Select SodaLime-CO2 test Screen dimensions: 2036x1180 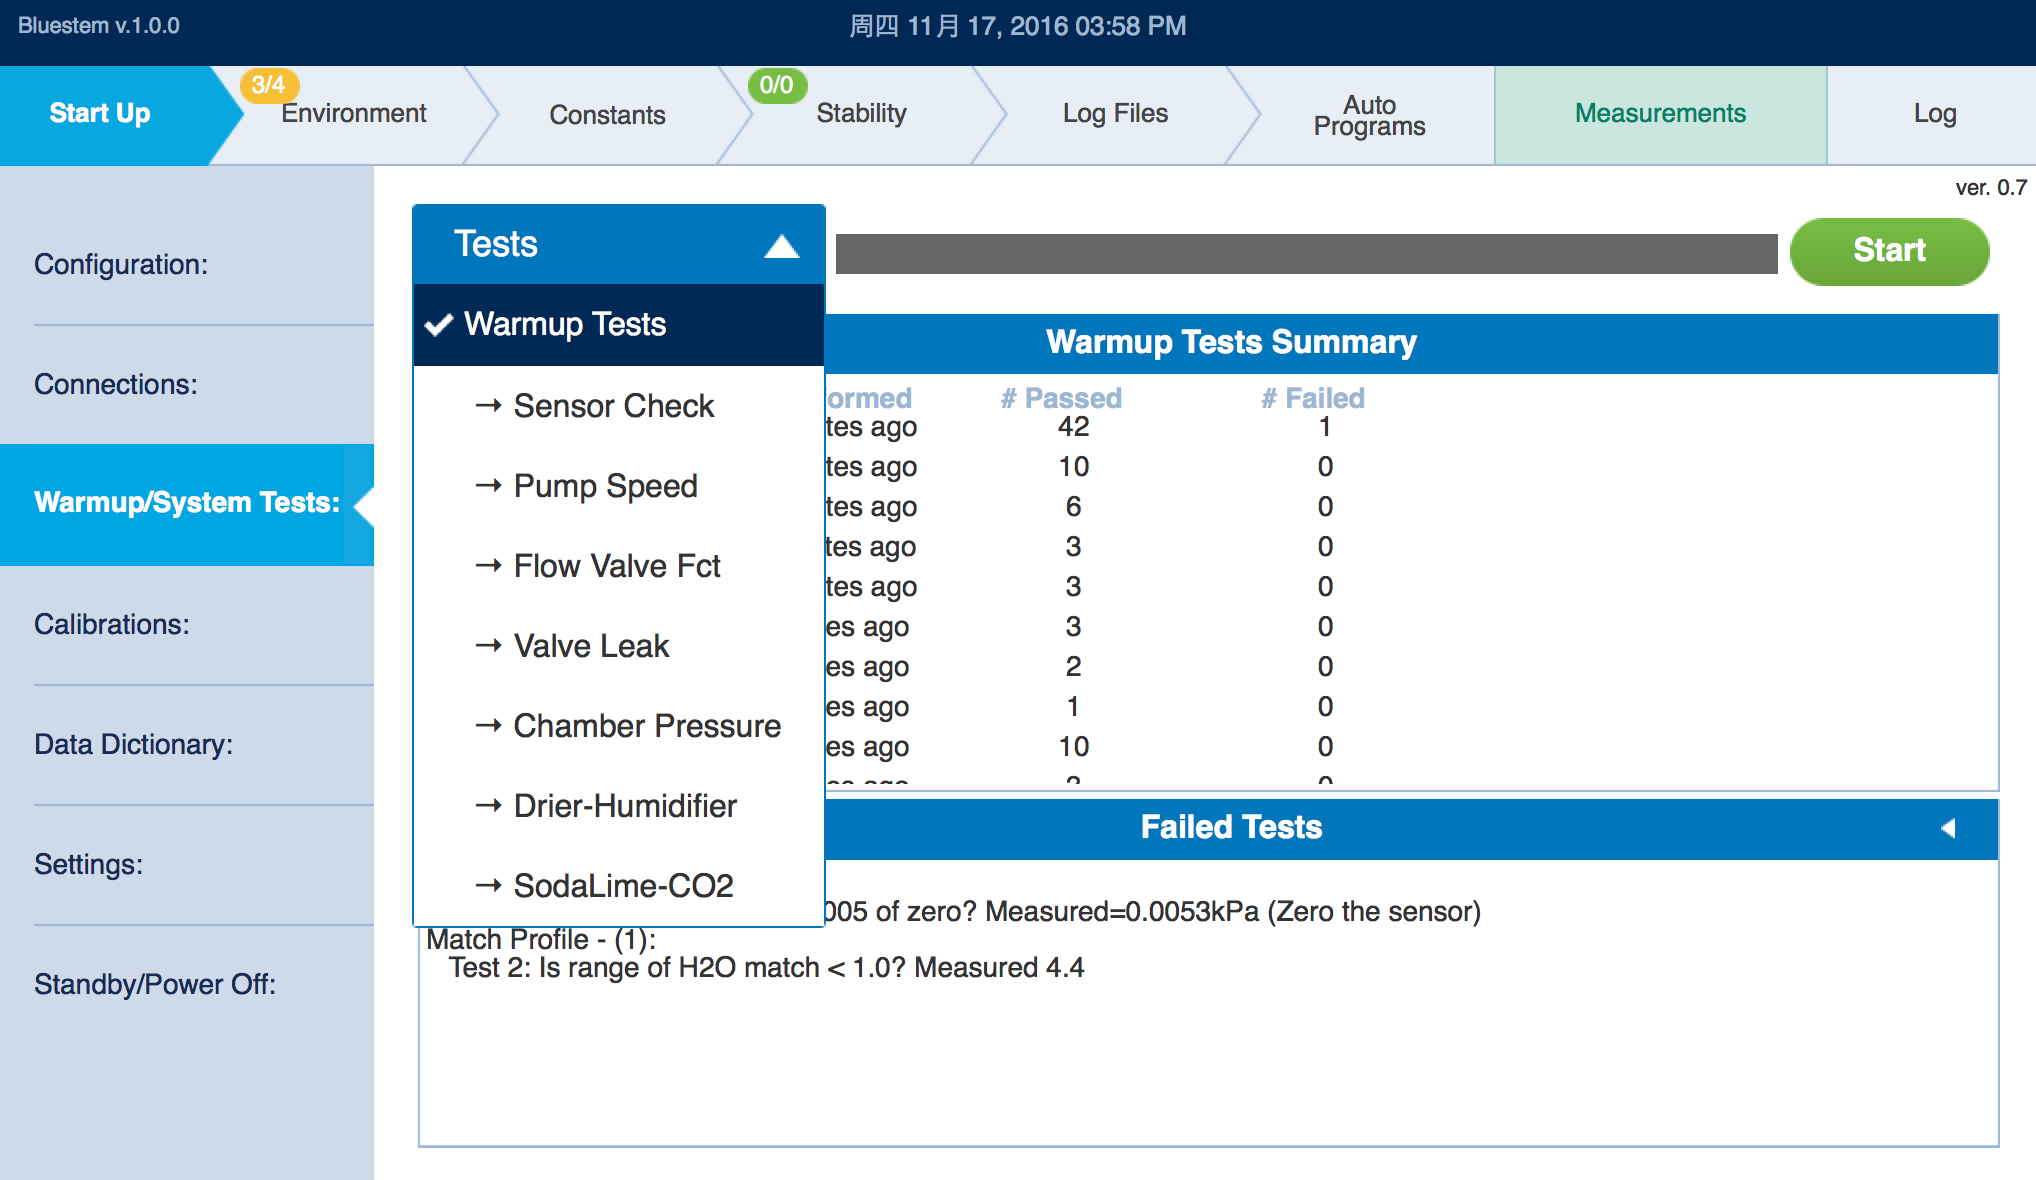pyautogui.click(x=623, y=886)
